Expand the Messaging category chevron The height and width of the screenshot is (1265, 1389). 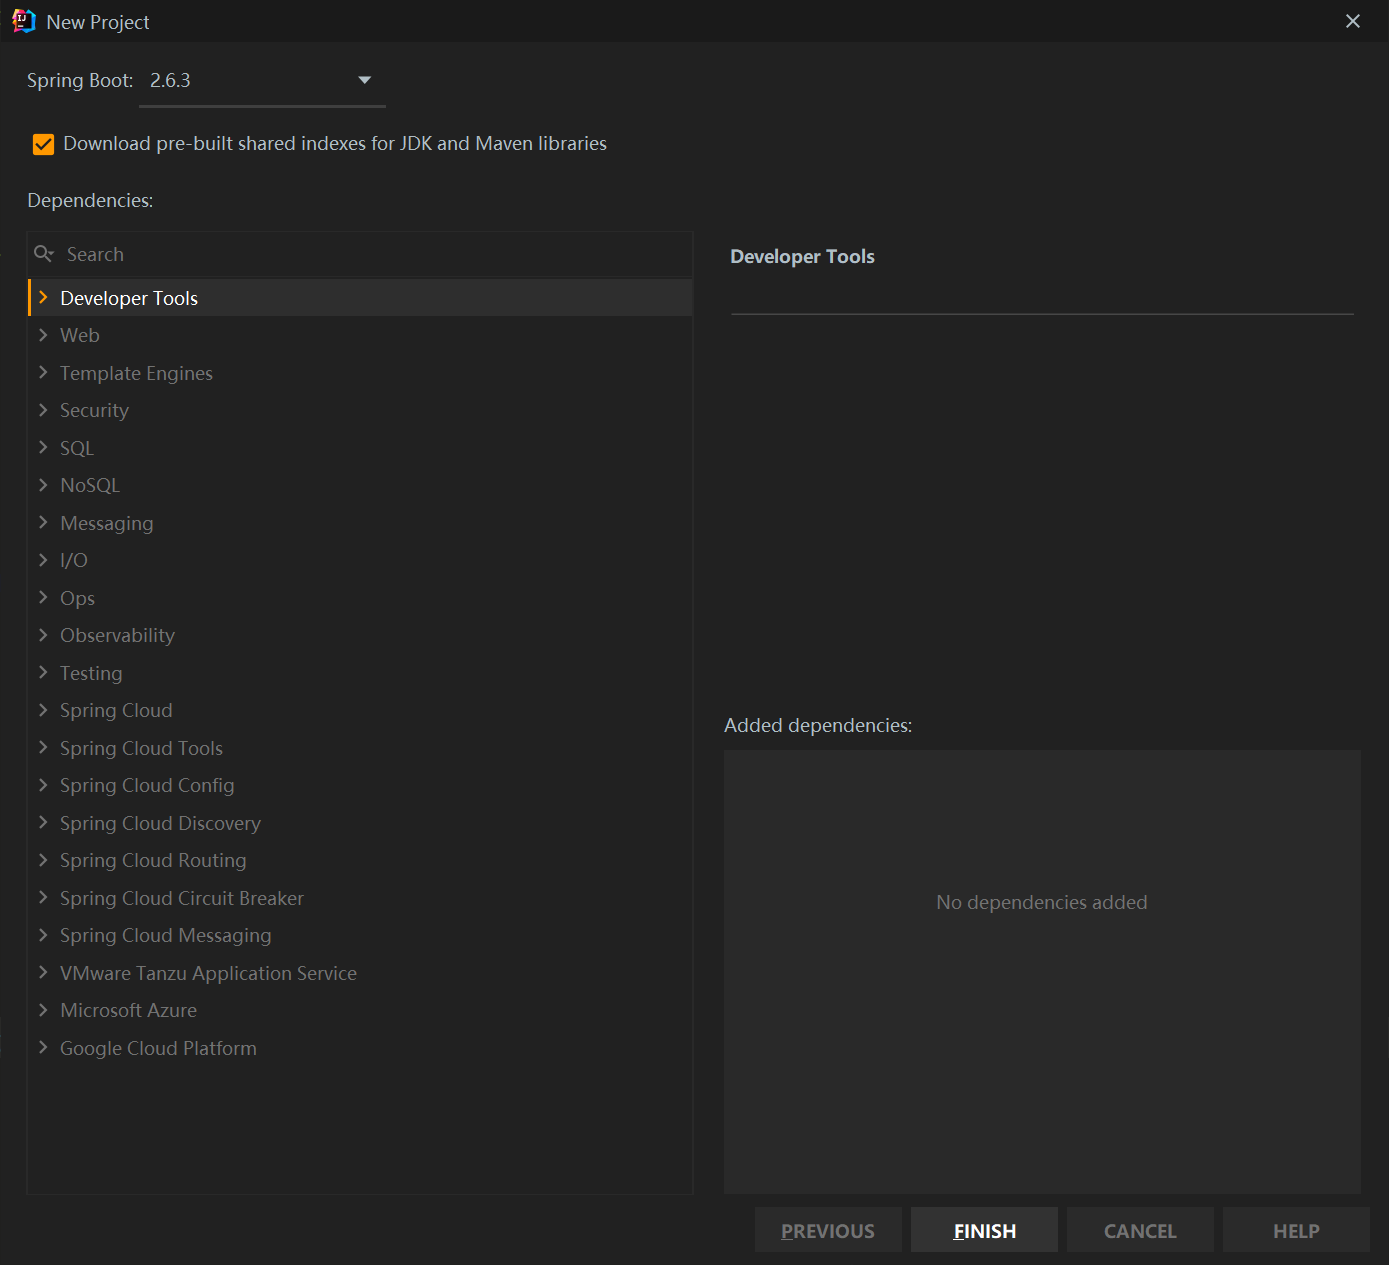[x=43, y=523]
